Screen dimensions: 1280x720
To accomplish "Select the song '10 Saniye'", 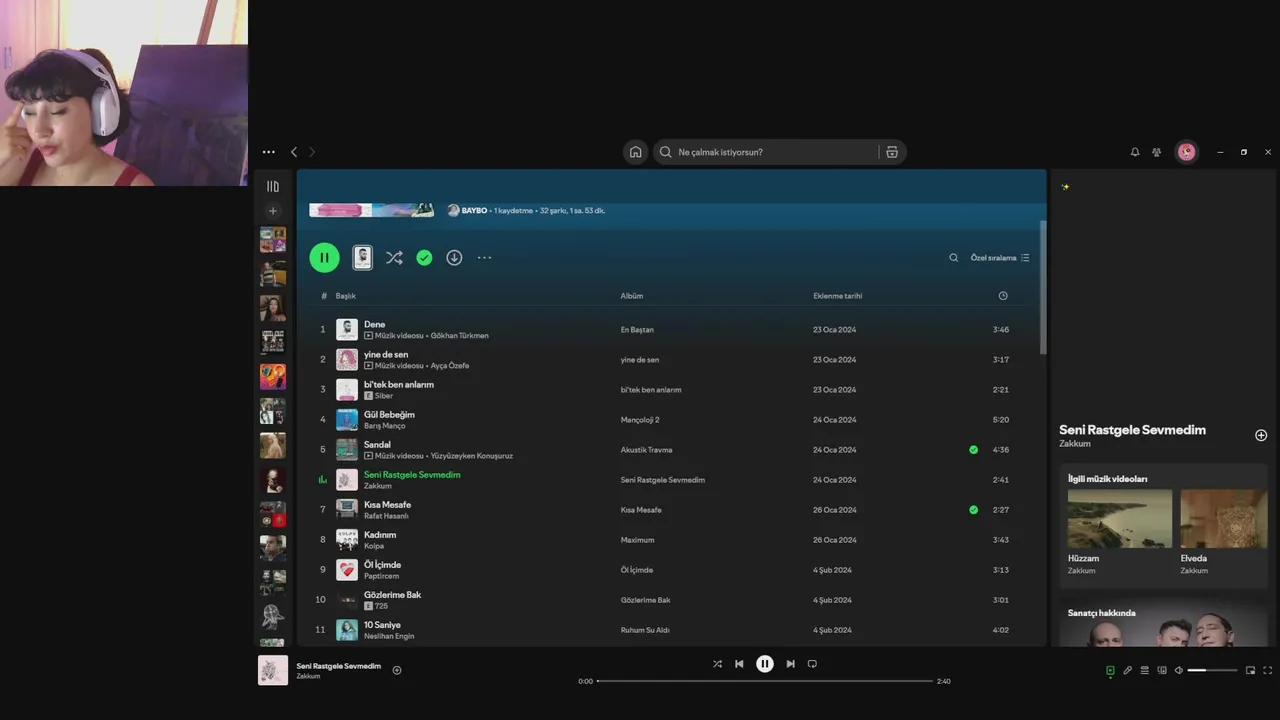I will click(382, 624).
